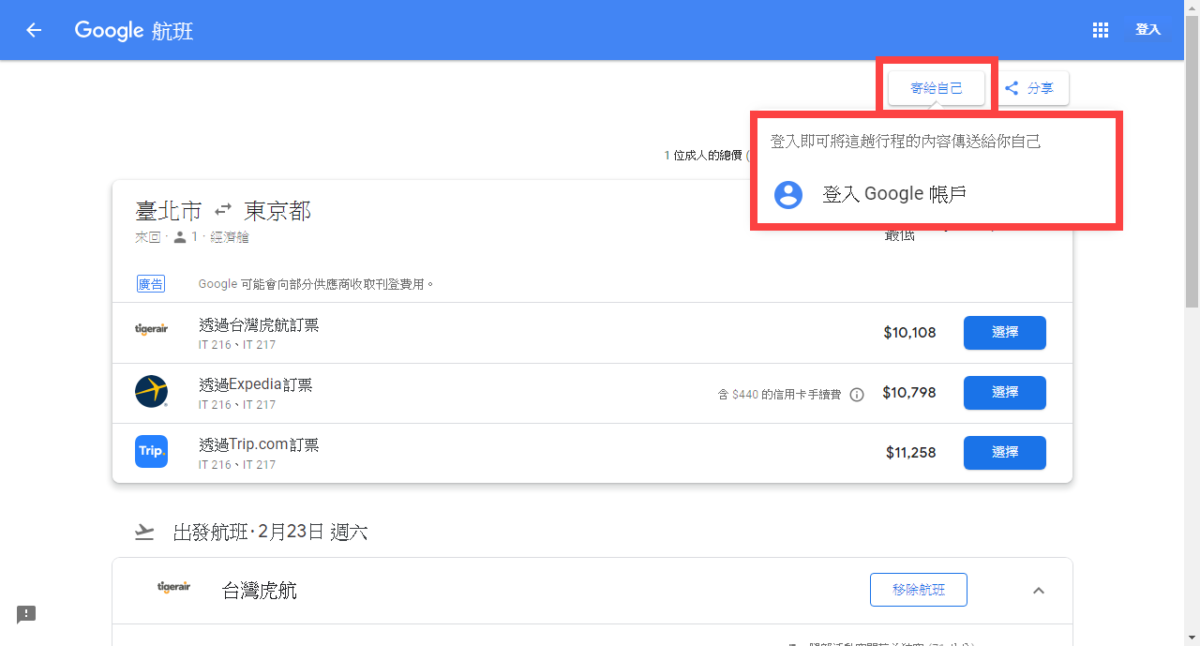Click the $10,108 price
Image resolution: width=1200 pixels, height=646 pixels.
(x=910, y=333)
